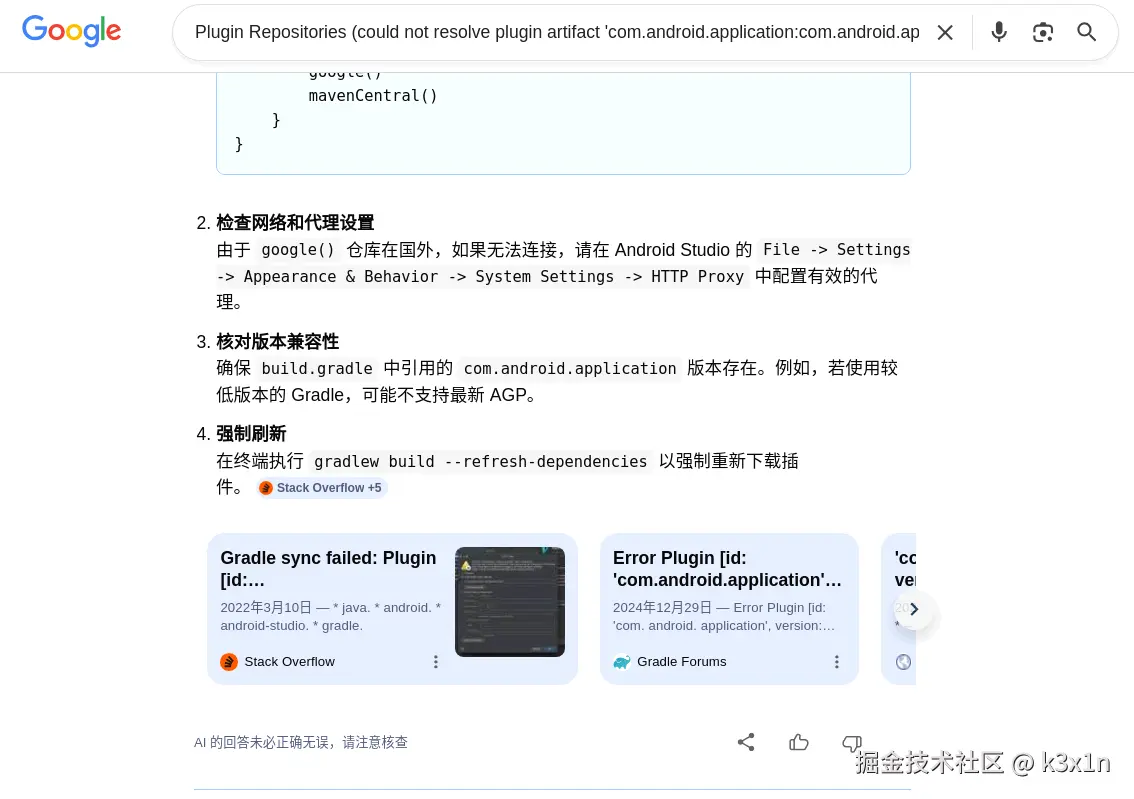Share the AI answer using the share icon

(746, 742)
